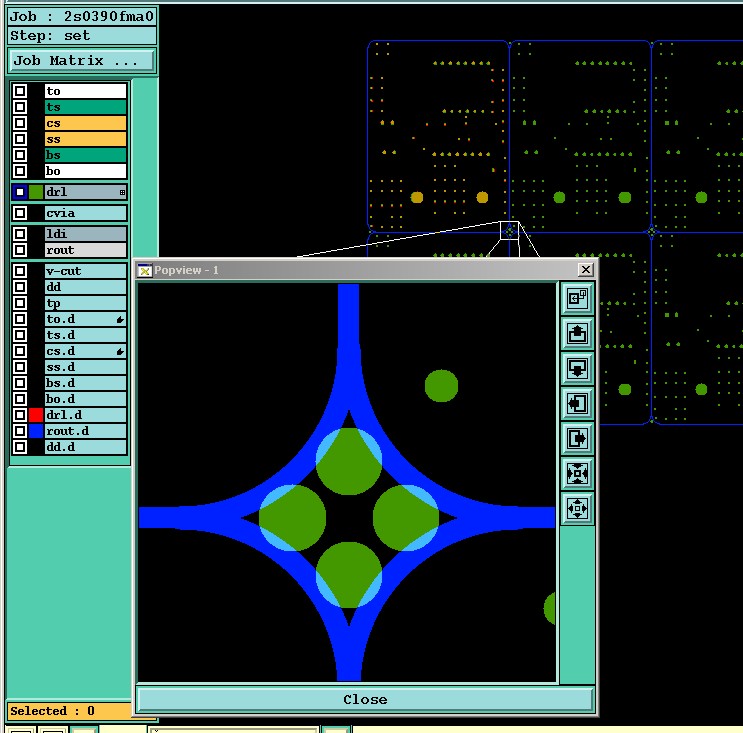Click the to.d layer edit marker icon
The width and height of the screenshot is (743, 733).
pos(120,320)
